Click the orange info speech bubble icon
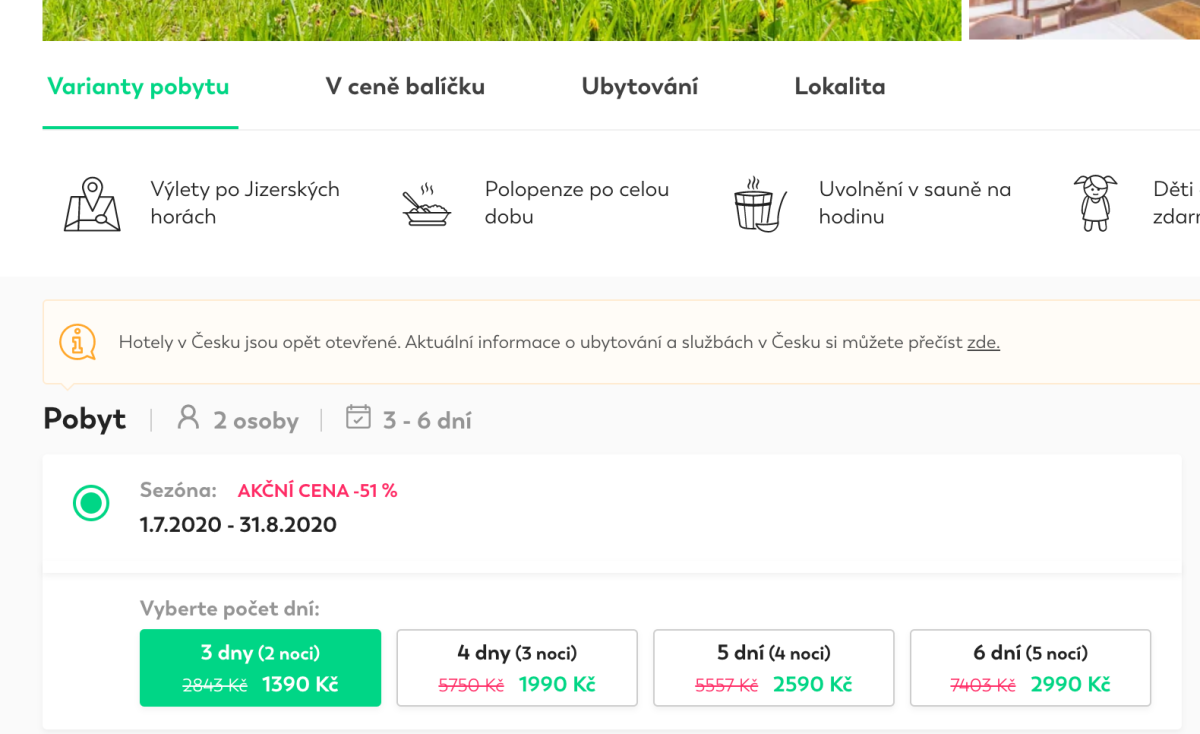This screenshot has width=1200, height=734. tap(77, 342)
